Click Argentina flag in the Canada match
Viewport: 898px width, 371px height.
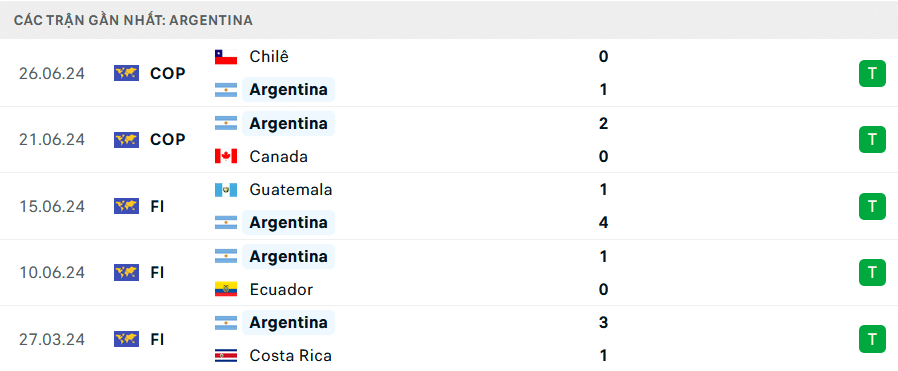pos(226,123)
